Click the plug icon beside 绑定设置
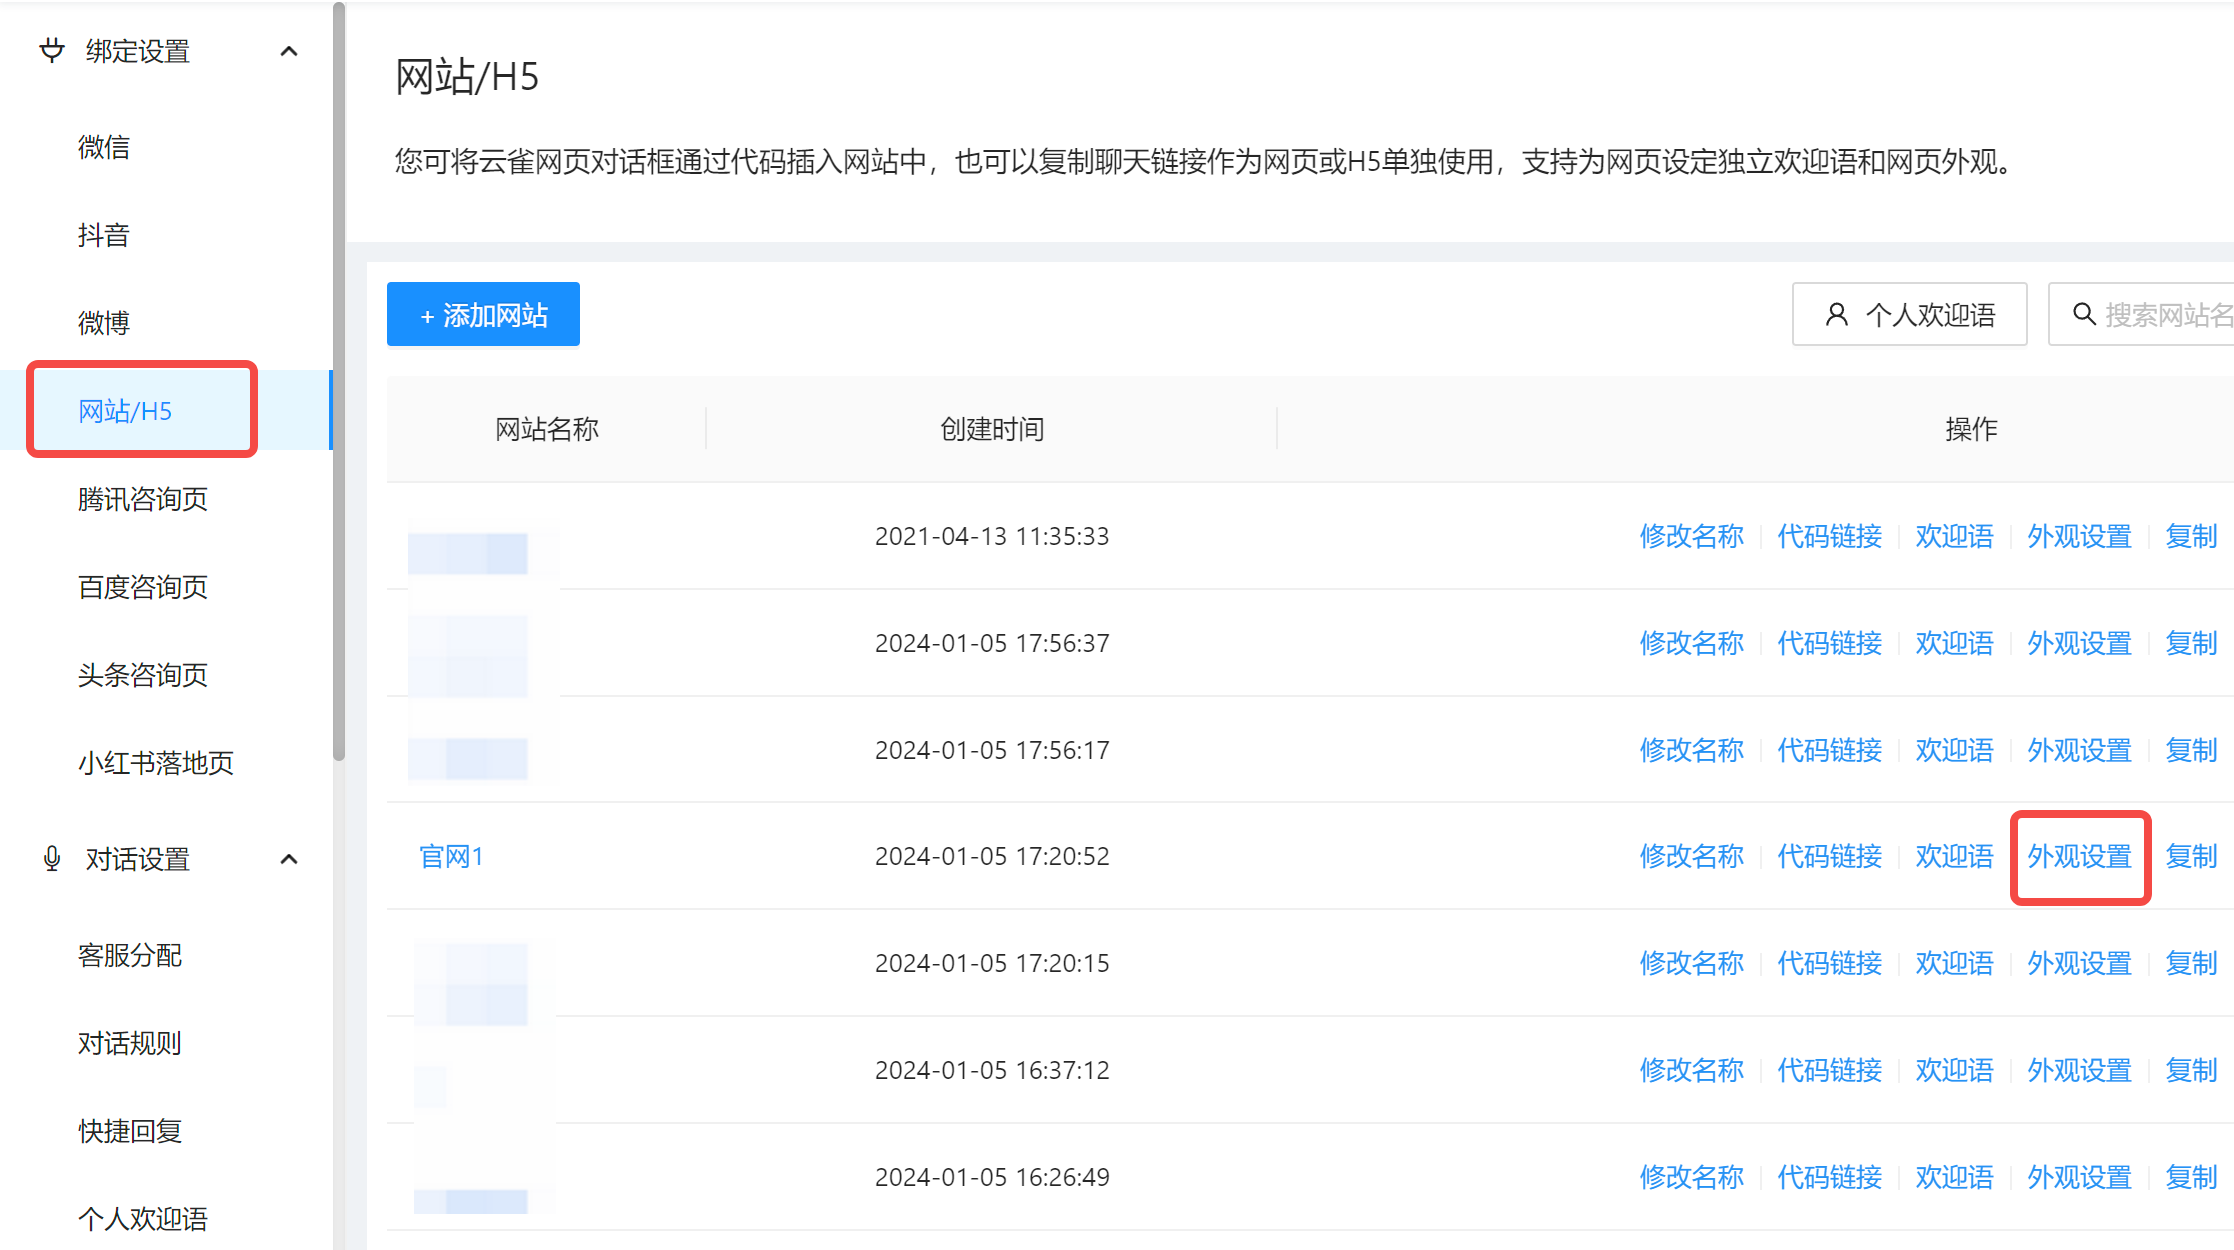This screenshot has width=2234, height=1250. [x=51, y=50]
